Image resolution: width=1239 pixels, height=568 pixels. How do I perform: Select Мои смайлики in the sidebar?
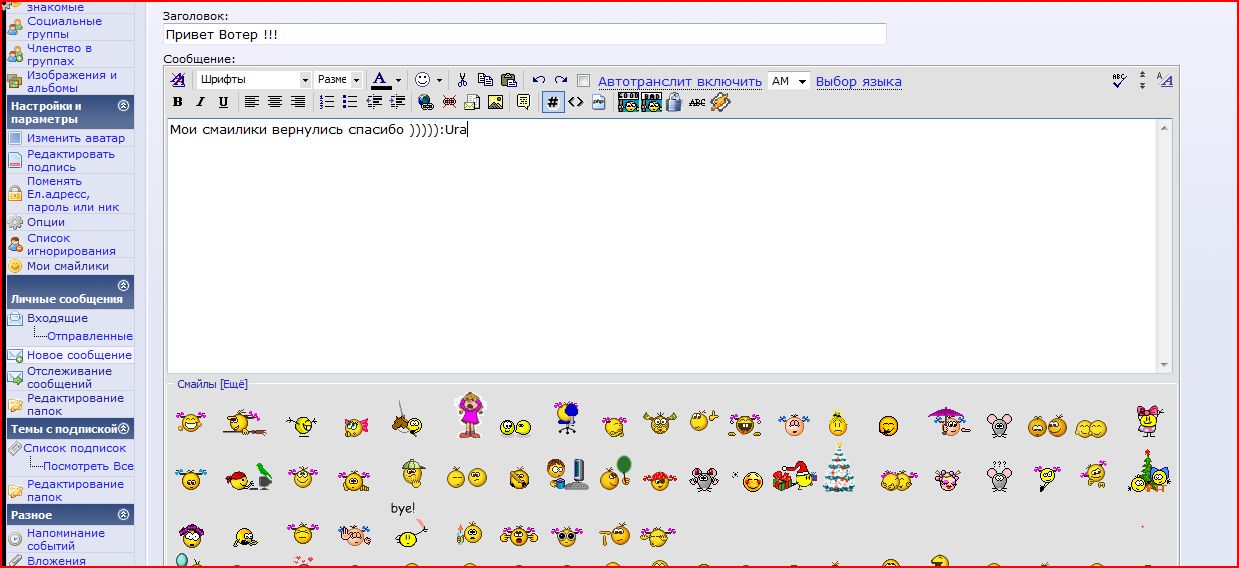67,266
